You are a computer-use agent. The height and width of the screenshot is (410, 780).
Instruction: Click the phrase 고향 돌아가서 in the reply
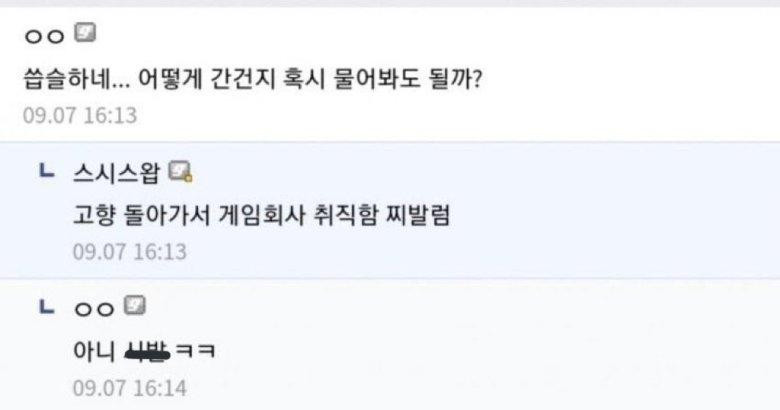tap(129, 214)
